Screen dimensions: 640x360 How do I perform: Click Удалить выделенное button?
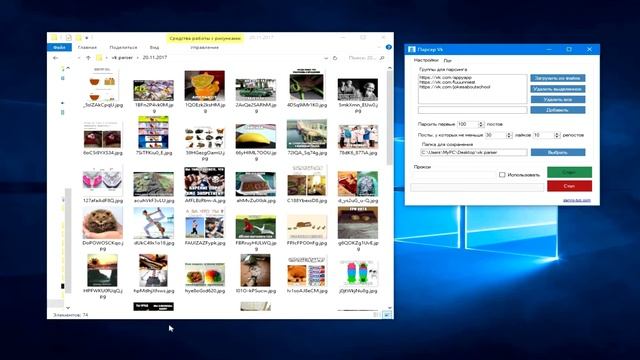tap(558, 89)
